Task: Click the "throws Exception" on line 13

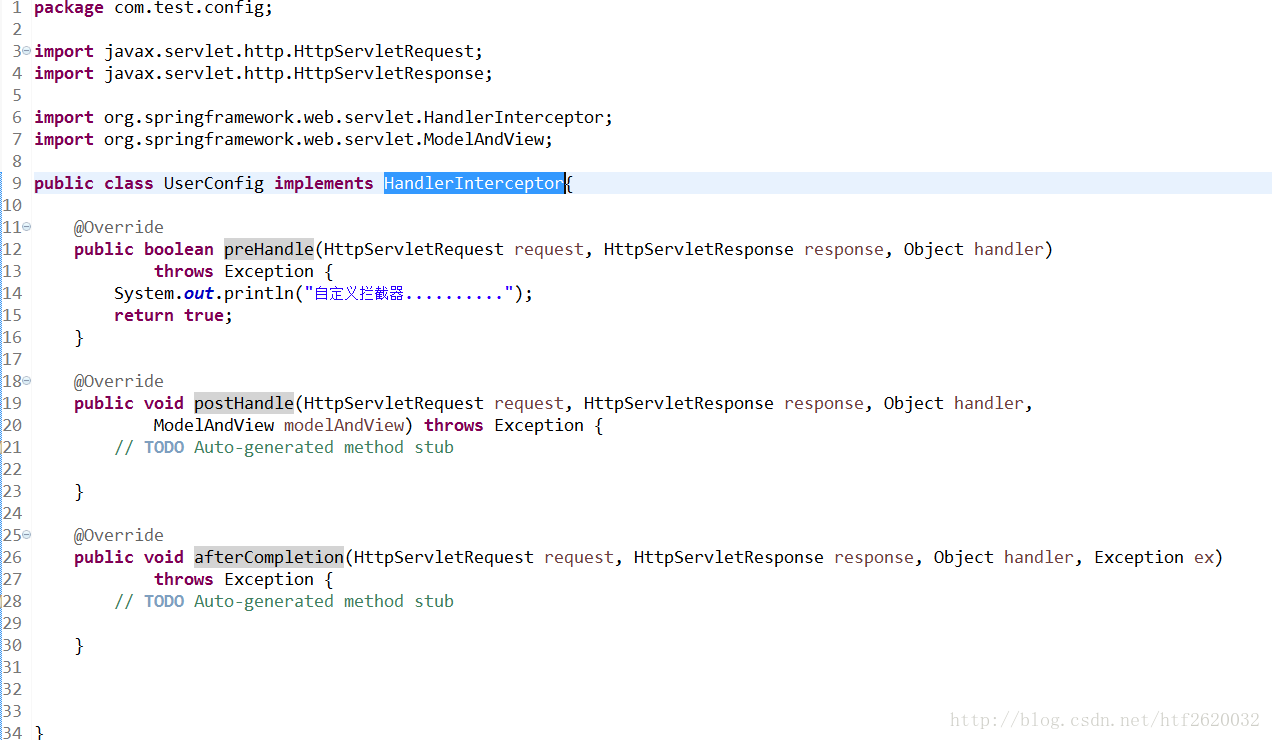Action: pos(234,271)
